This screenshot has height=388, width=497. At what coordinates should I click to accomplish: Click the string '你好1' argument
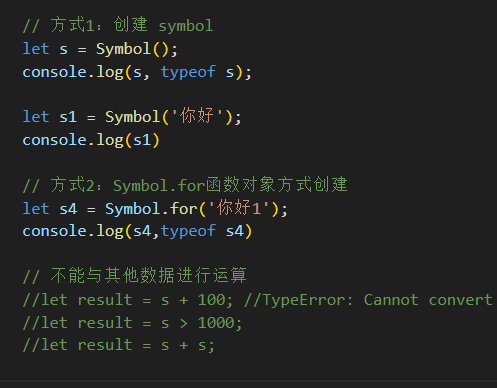click(x=238, y=209)
